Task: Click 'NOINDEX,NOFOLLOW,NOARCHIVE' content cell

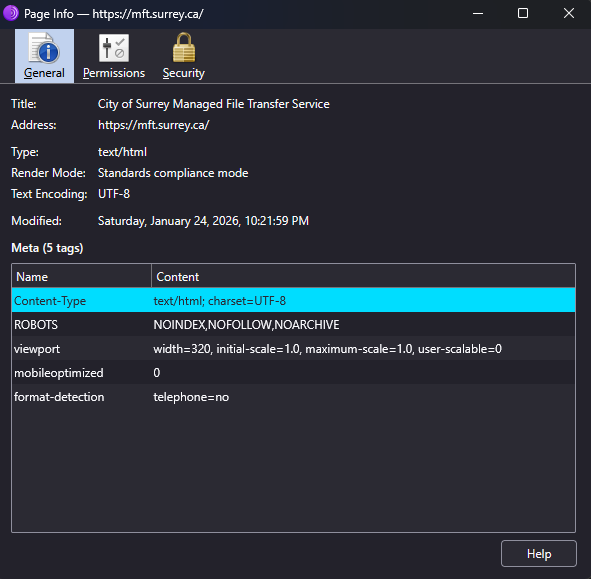Action: pyautogui.click(x=246, y=325)
